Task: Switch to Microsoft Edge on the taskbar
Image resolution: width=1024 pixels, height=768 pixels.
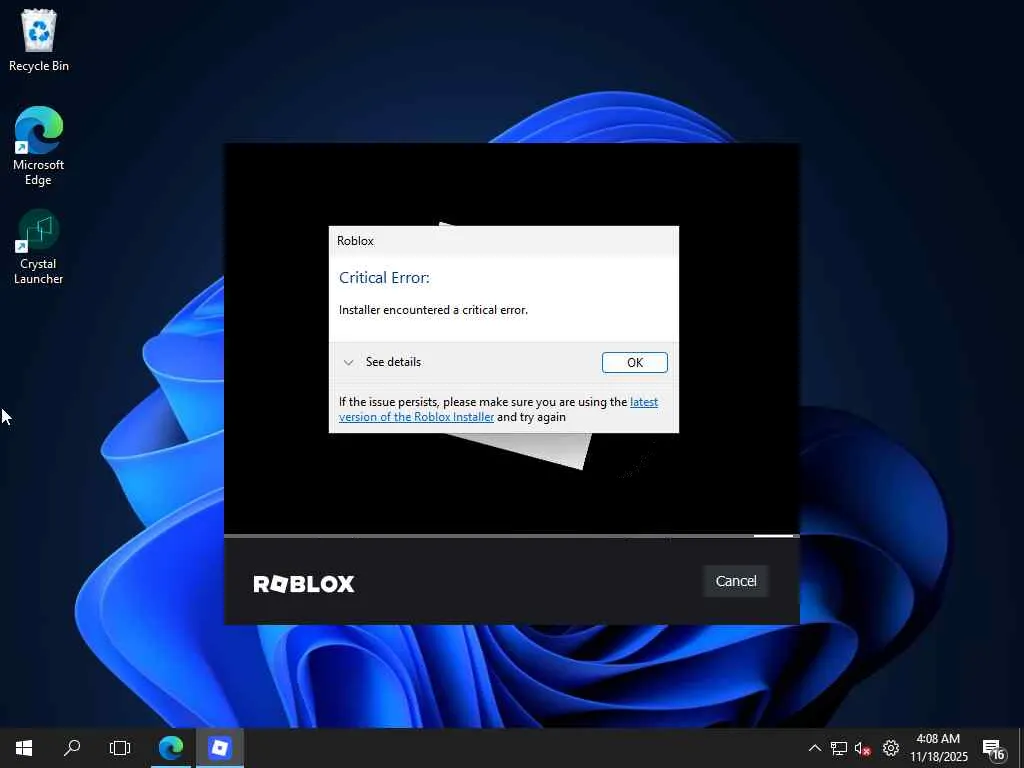Action: [x=171, y=748]
